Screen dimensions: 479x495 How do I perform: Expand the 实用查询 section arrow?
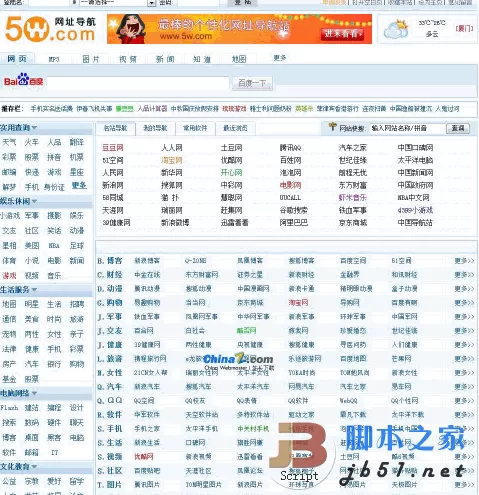click(x=34, y=128)
